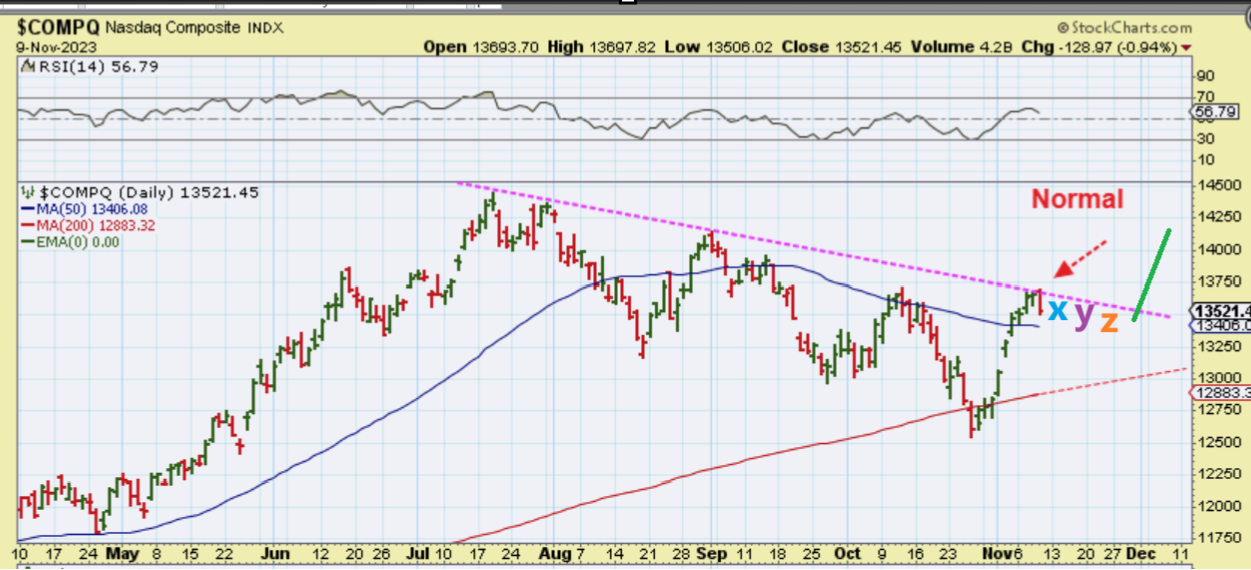
Task: Click the 9-Nov-2023 chart date
Action: click(55, 46)
